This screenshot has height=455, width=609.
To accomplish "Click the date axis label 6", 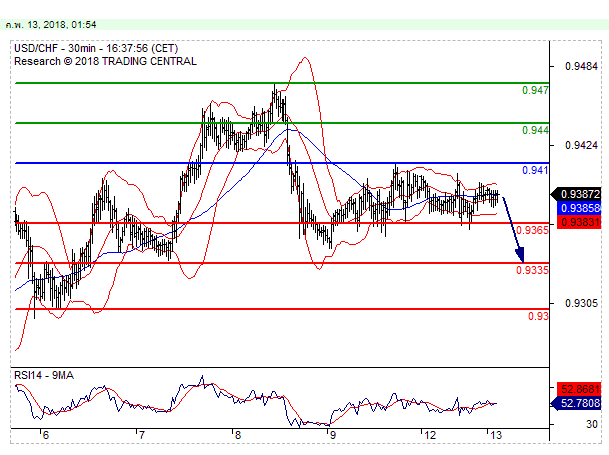I will click(46, 435).
